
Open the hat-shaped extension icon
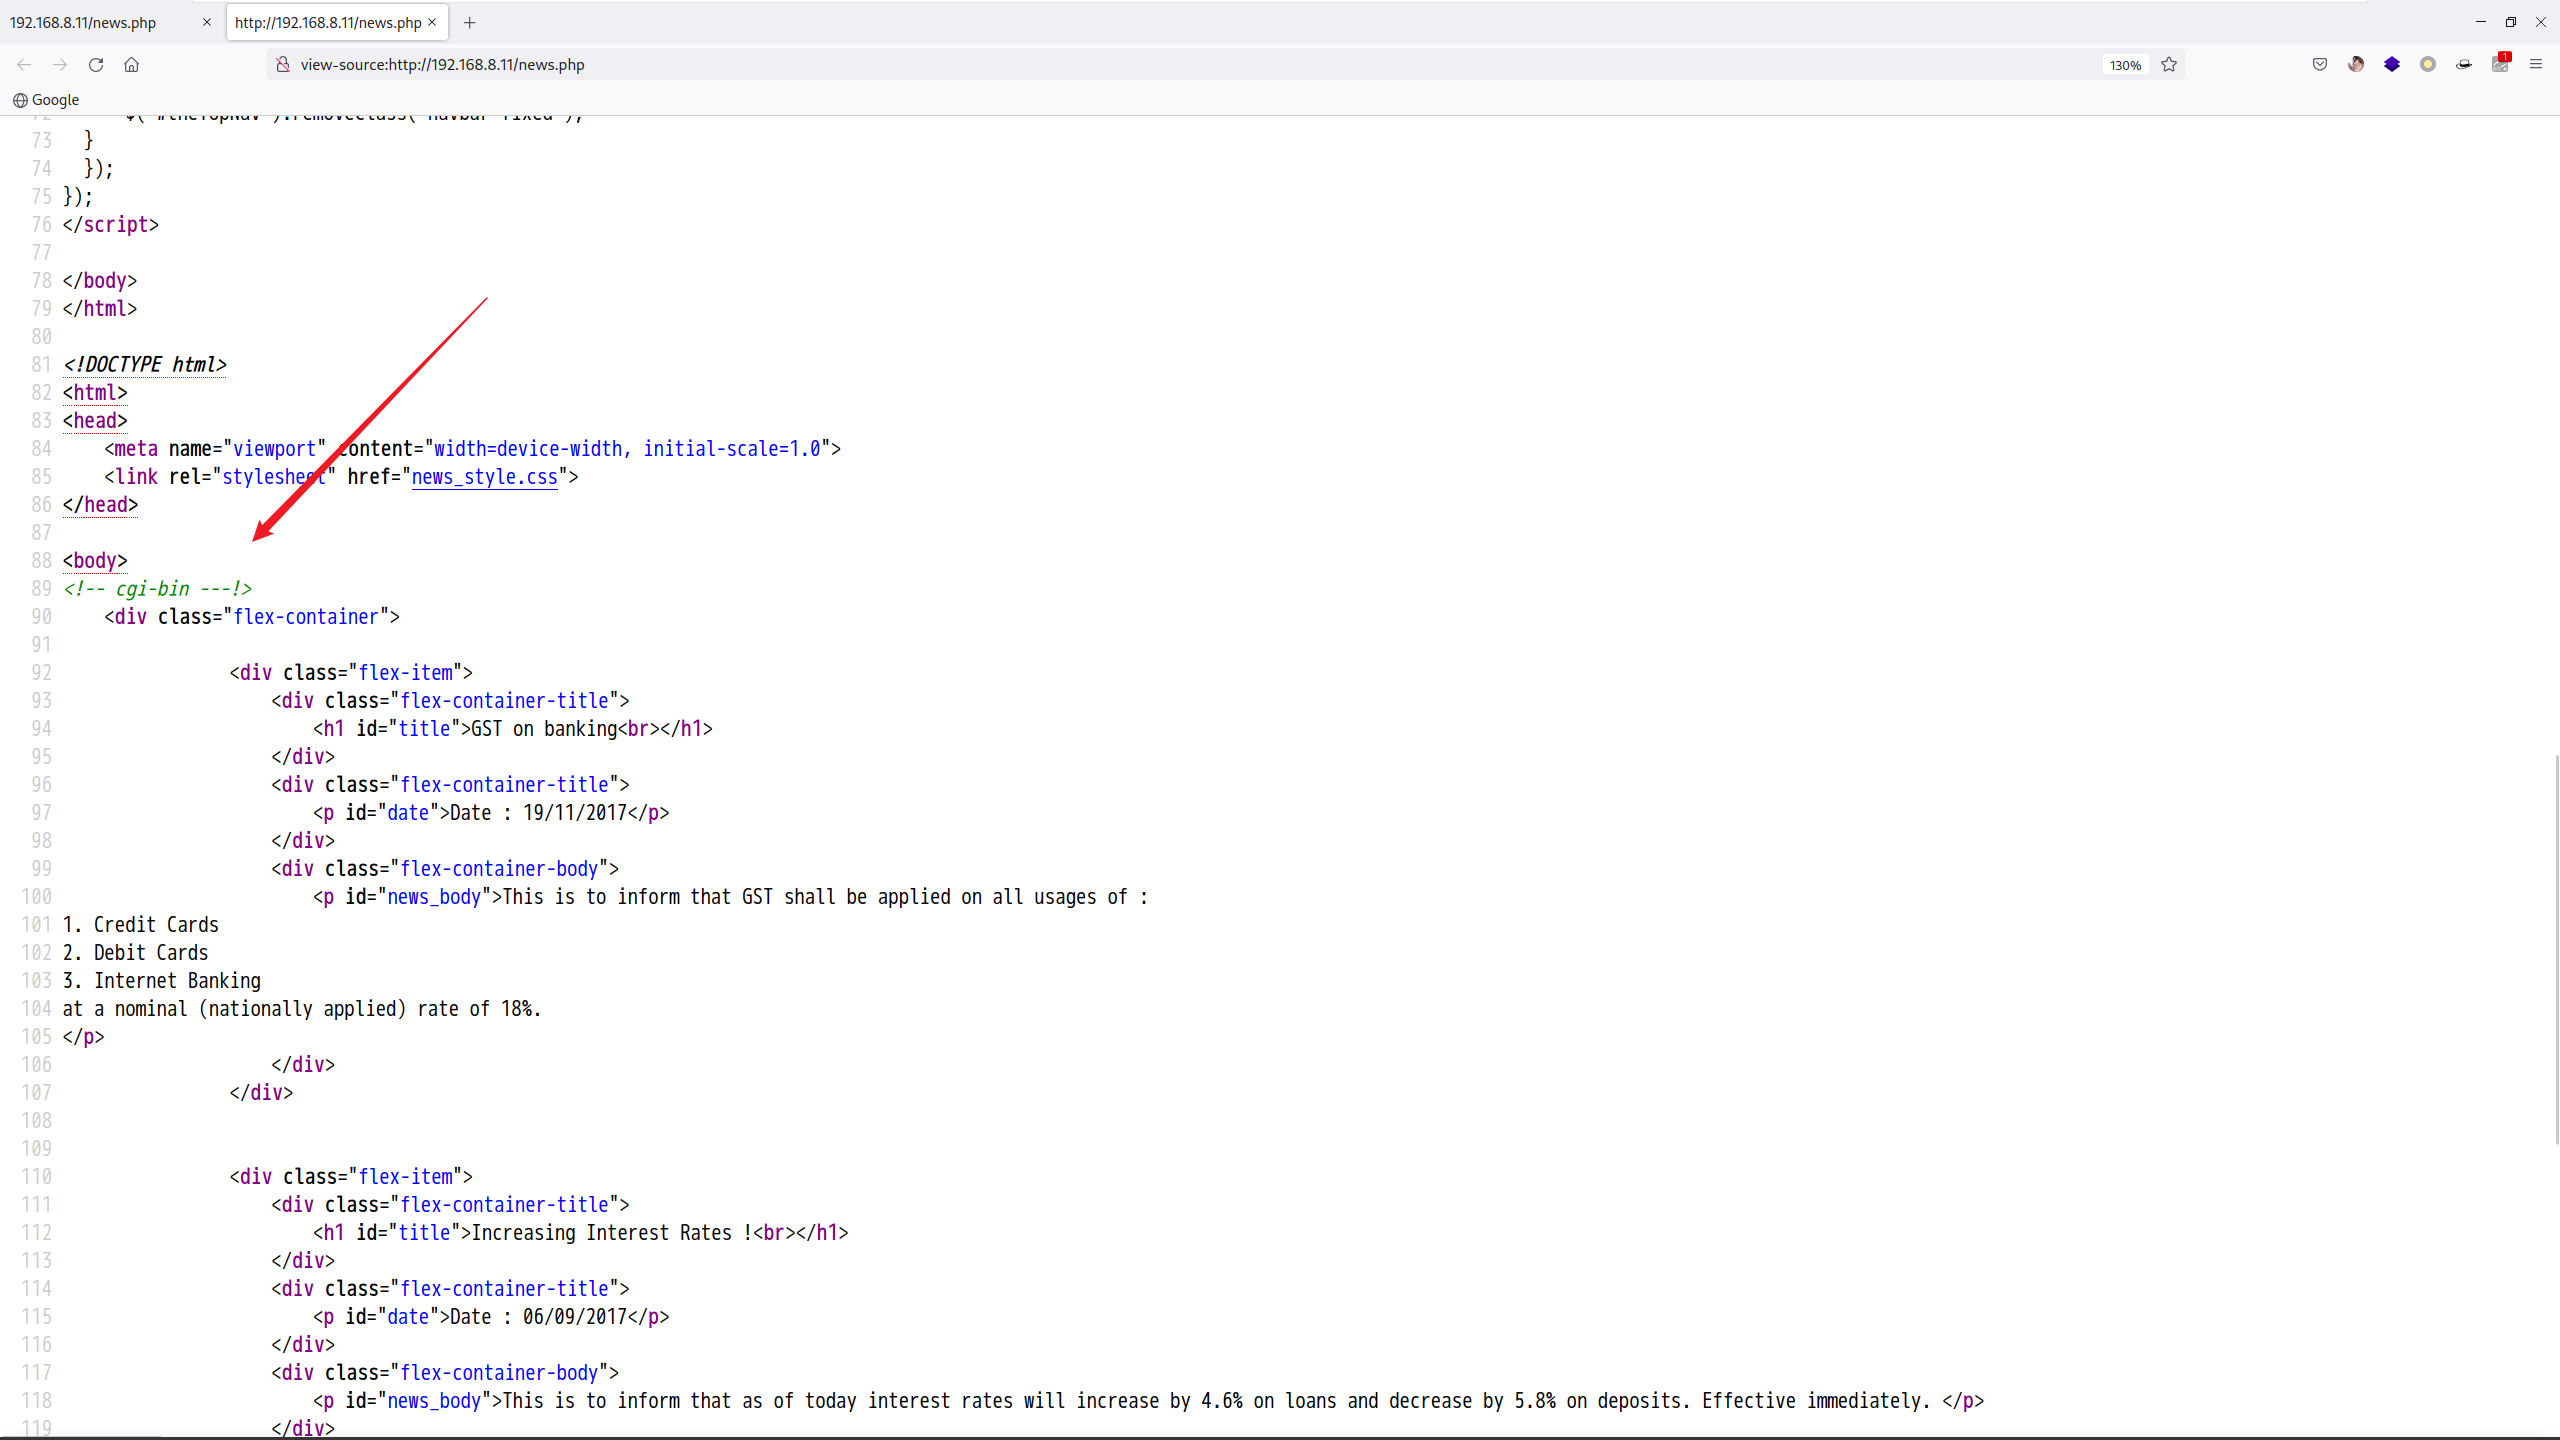tap(2464, 64)
